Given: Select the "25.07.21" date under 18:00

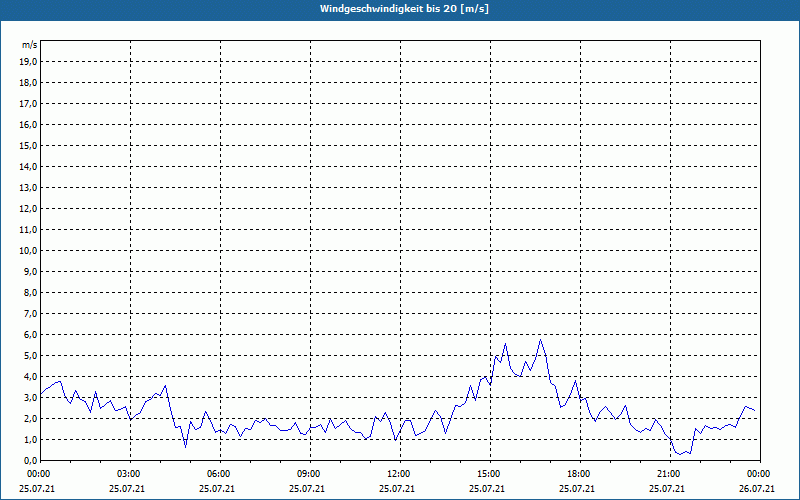Looking at the screenshot, I should [577, 489].
